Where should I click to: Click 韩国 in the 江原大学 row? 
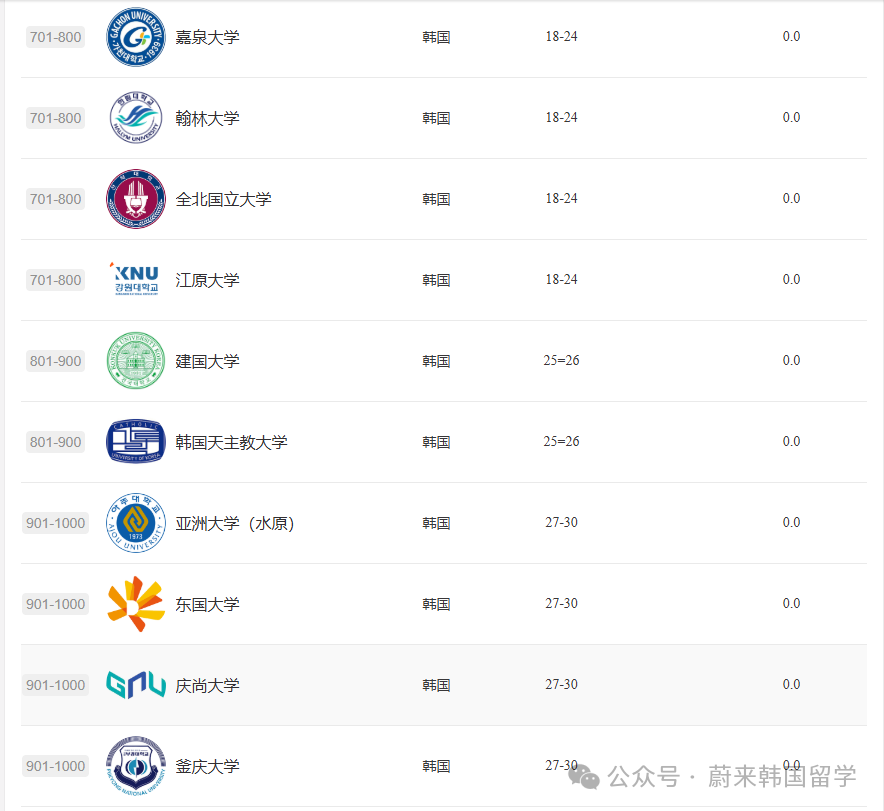[436, 280]
